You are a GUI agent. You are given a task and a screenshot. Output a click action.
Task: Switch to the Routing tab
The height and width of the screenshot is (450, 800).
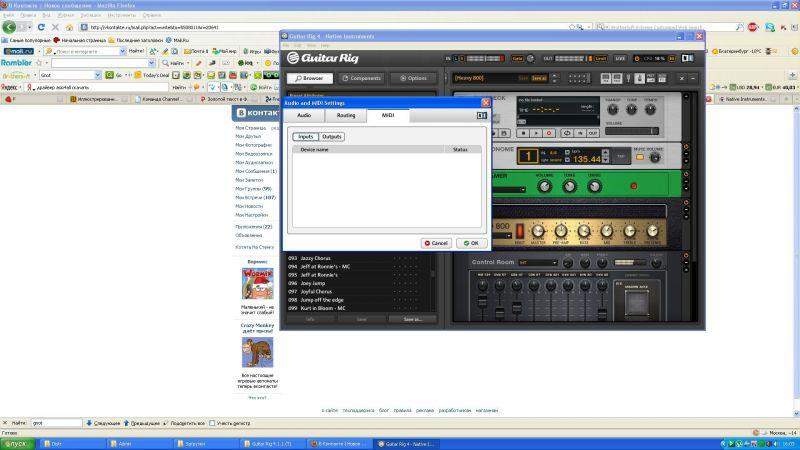pos(346,116)
